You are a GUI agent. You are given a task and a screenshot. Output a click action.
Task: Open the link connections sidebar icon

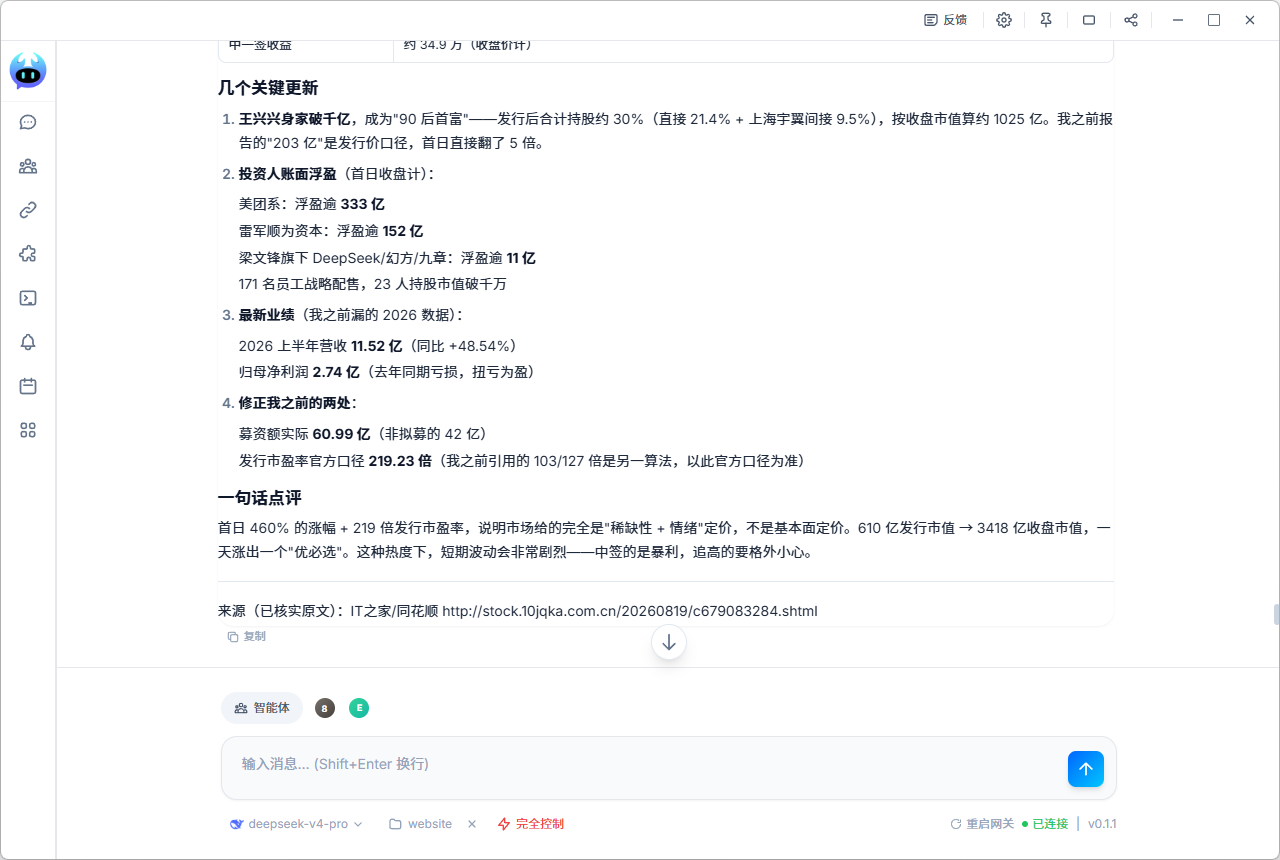pos(28,210)
